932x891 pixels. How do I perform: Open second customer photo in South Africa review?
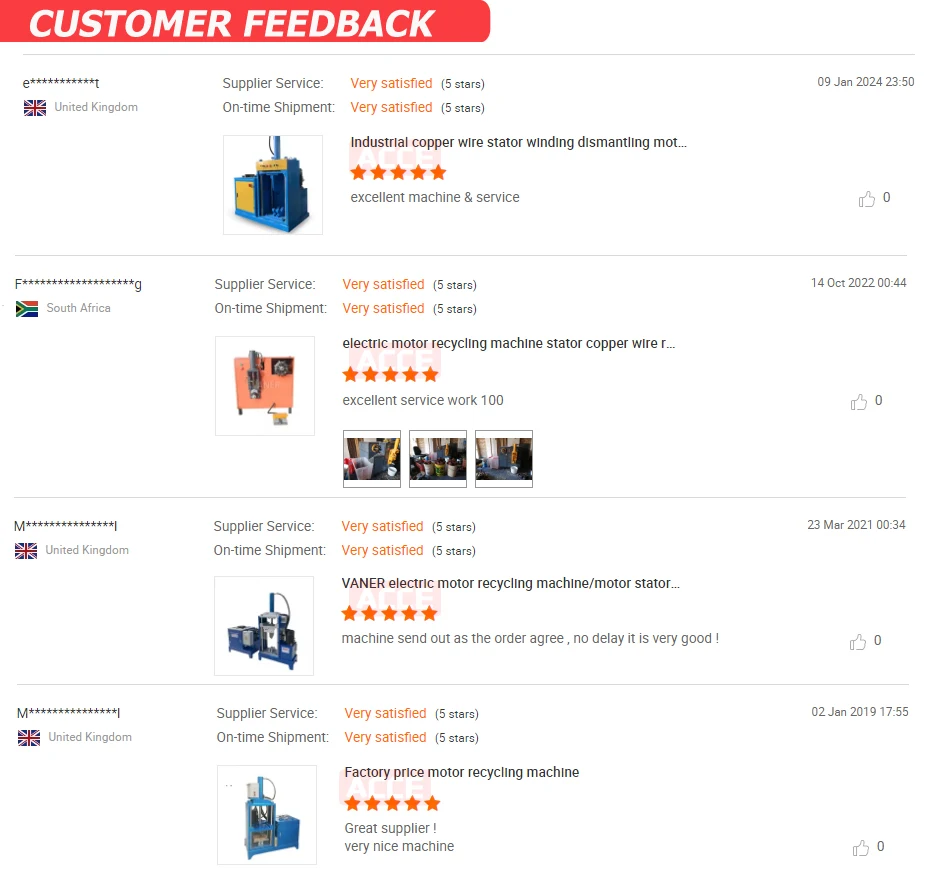pyautogui.click(x=438, y=459)
